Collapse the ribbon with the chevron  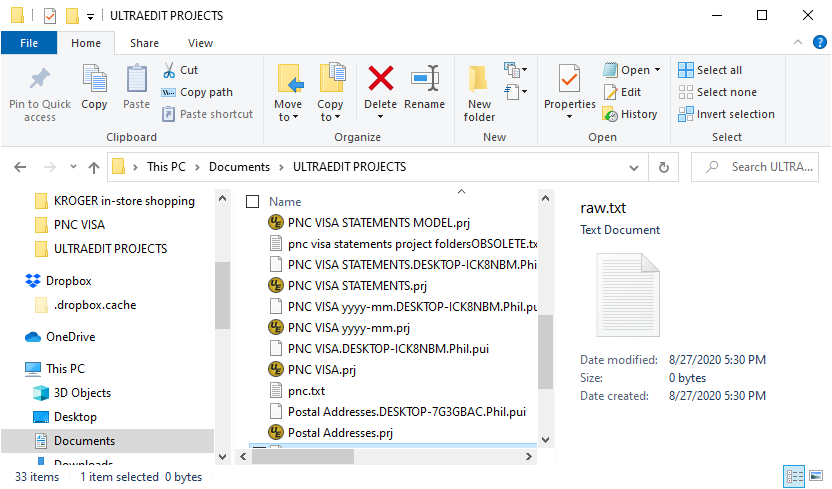click(798, 42)
